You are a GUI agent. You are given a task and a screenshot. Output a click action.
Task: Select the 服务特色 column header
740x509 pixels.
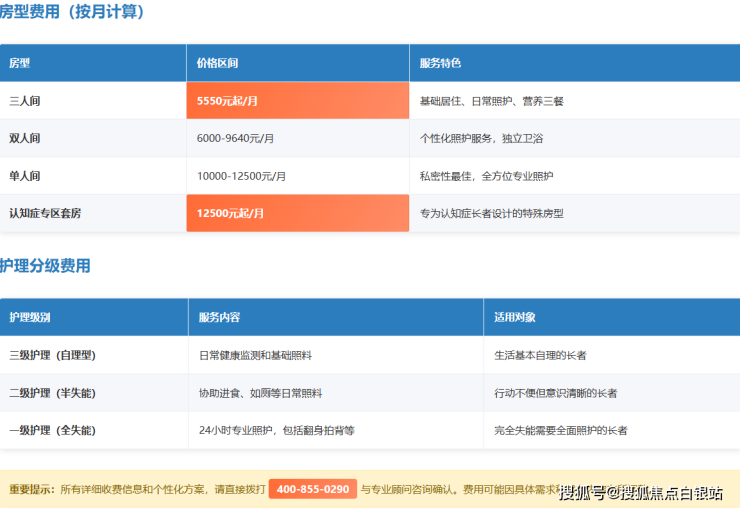[x=440, y=63]
